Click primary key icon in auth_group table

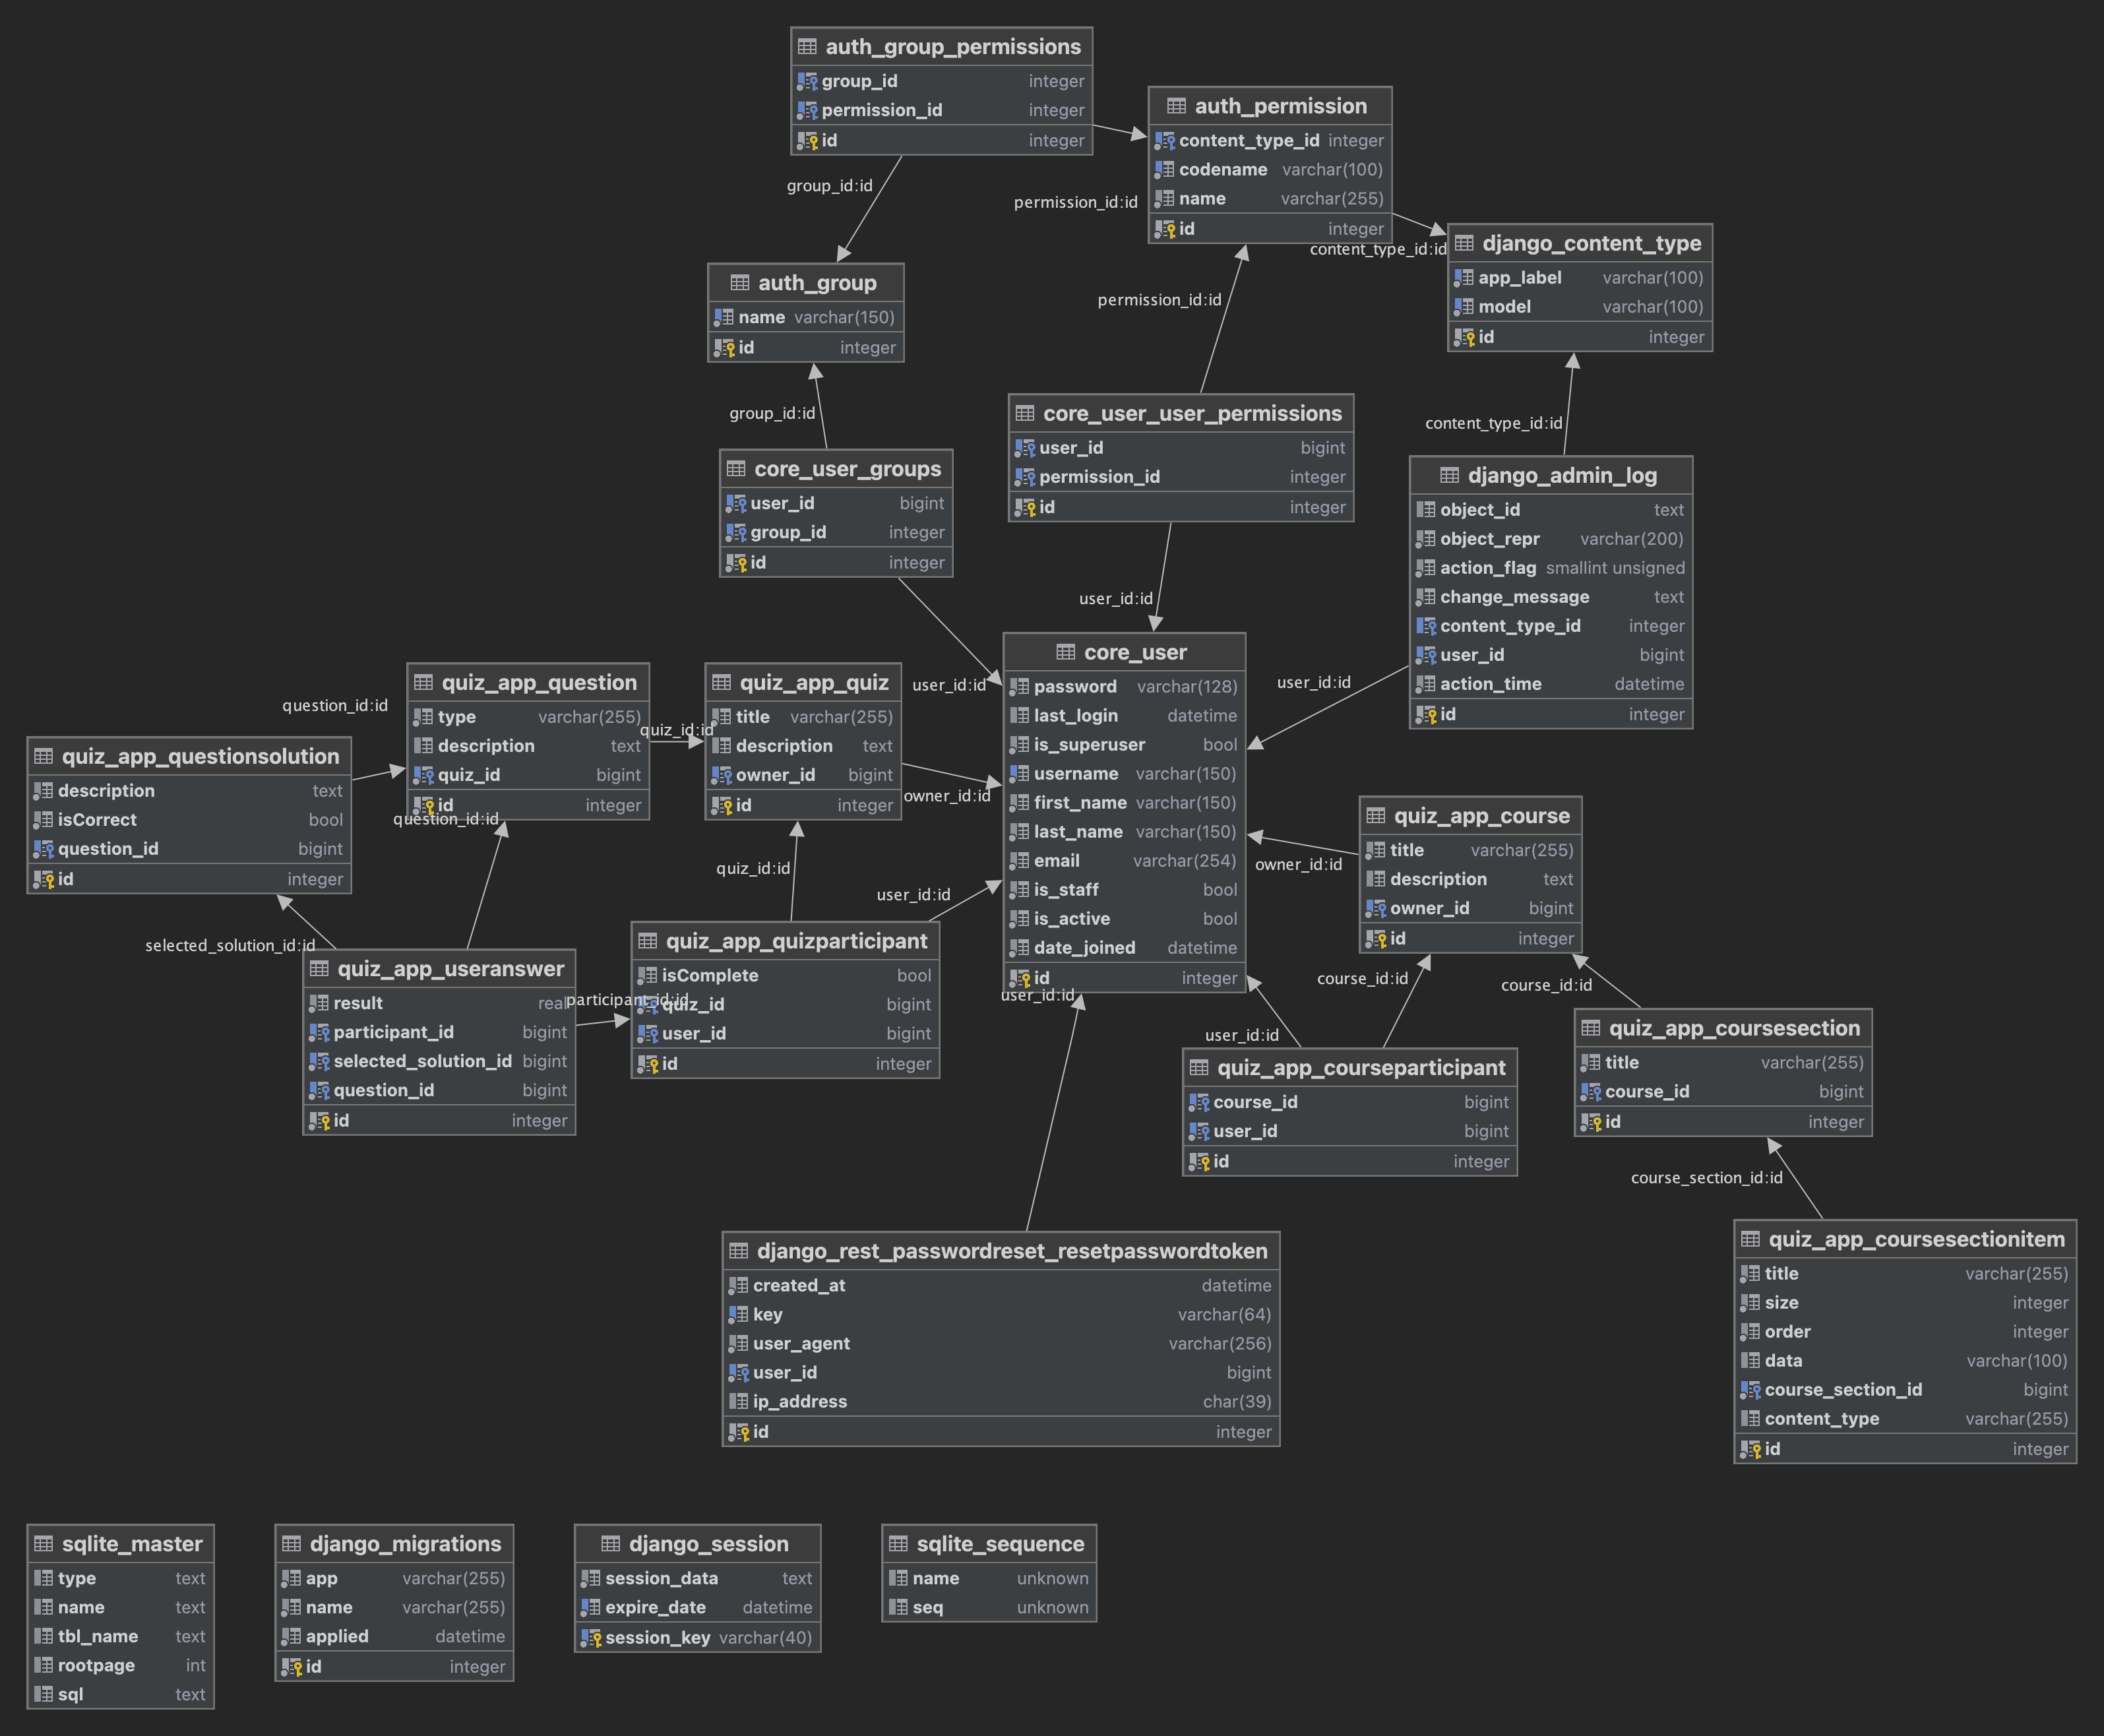point(724,348)
